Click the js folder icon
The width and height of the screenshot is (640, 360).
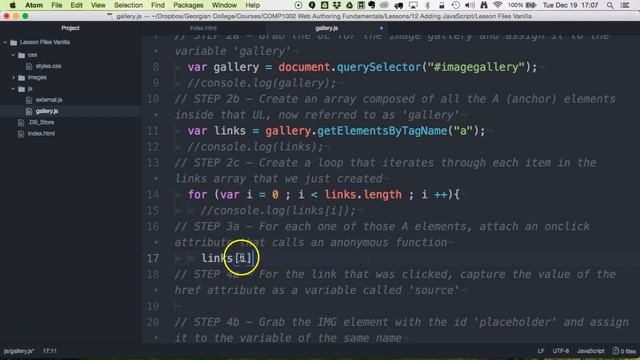(21, 89)
